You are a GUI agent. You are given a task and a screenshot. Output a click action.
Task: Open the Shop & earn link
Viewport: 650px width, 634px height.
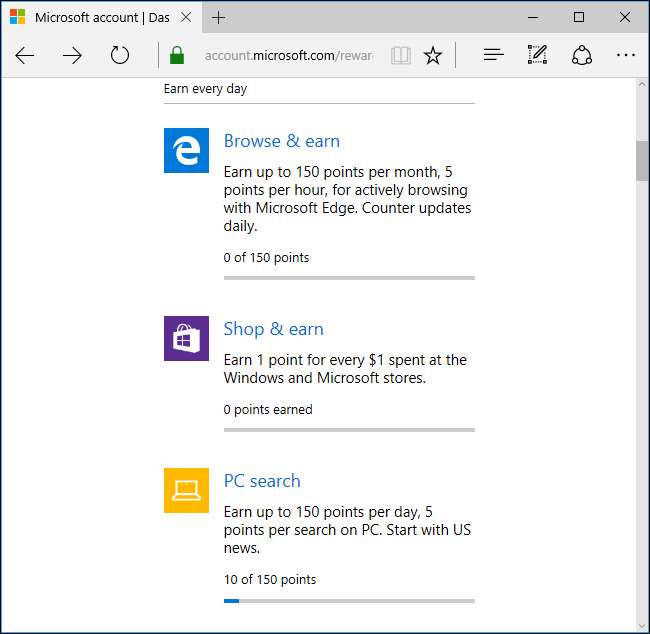pos(273,329)
